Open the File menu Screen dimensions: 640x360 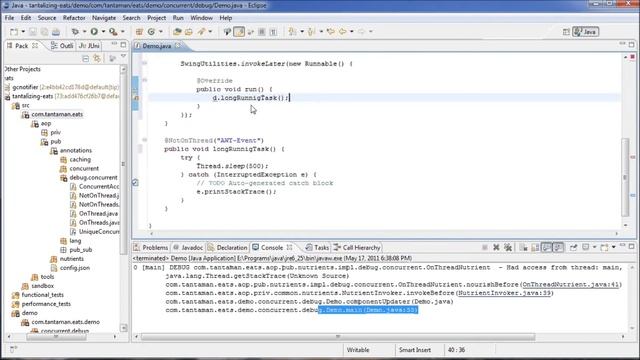(9, 18)
